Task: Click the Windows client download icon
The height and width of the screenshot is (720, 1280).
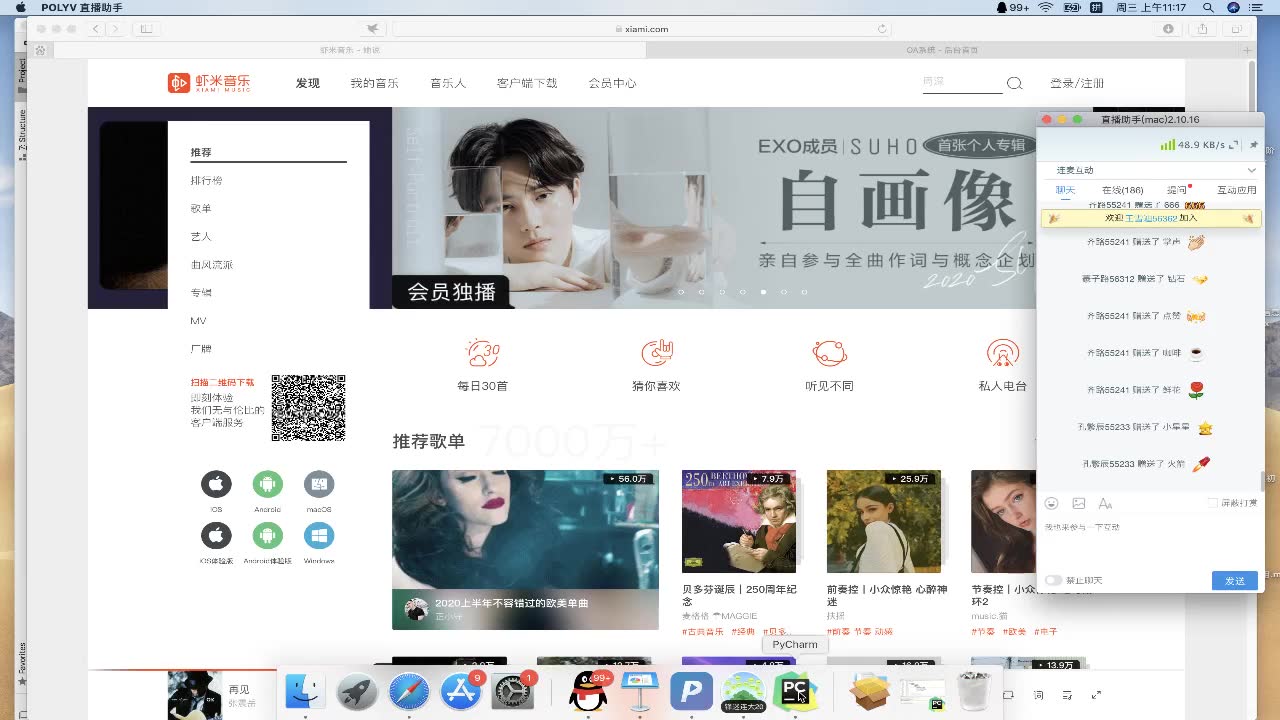Action: [x=318, y=537]
